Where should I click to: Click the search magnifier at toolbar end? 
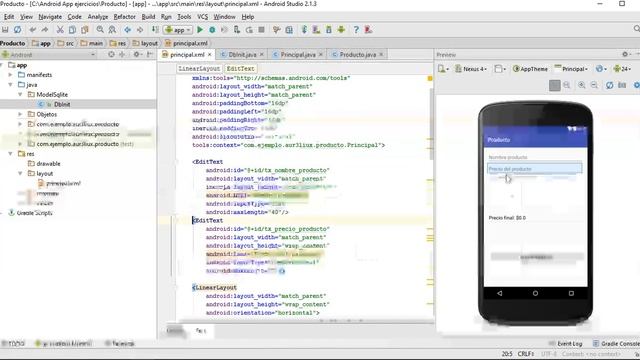click(x=637, y=29)
